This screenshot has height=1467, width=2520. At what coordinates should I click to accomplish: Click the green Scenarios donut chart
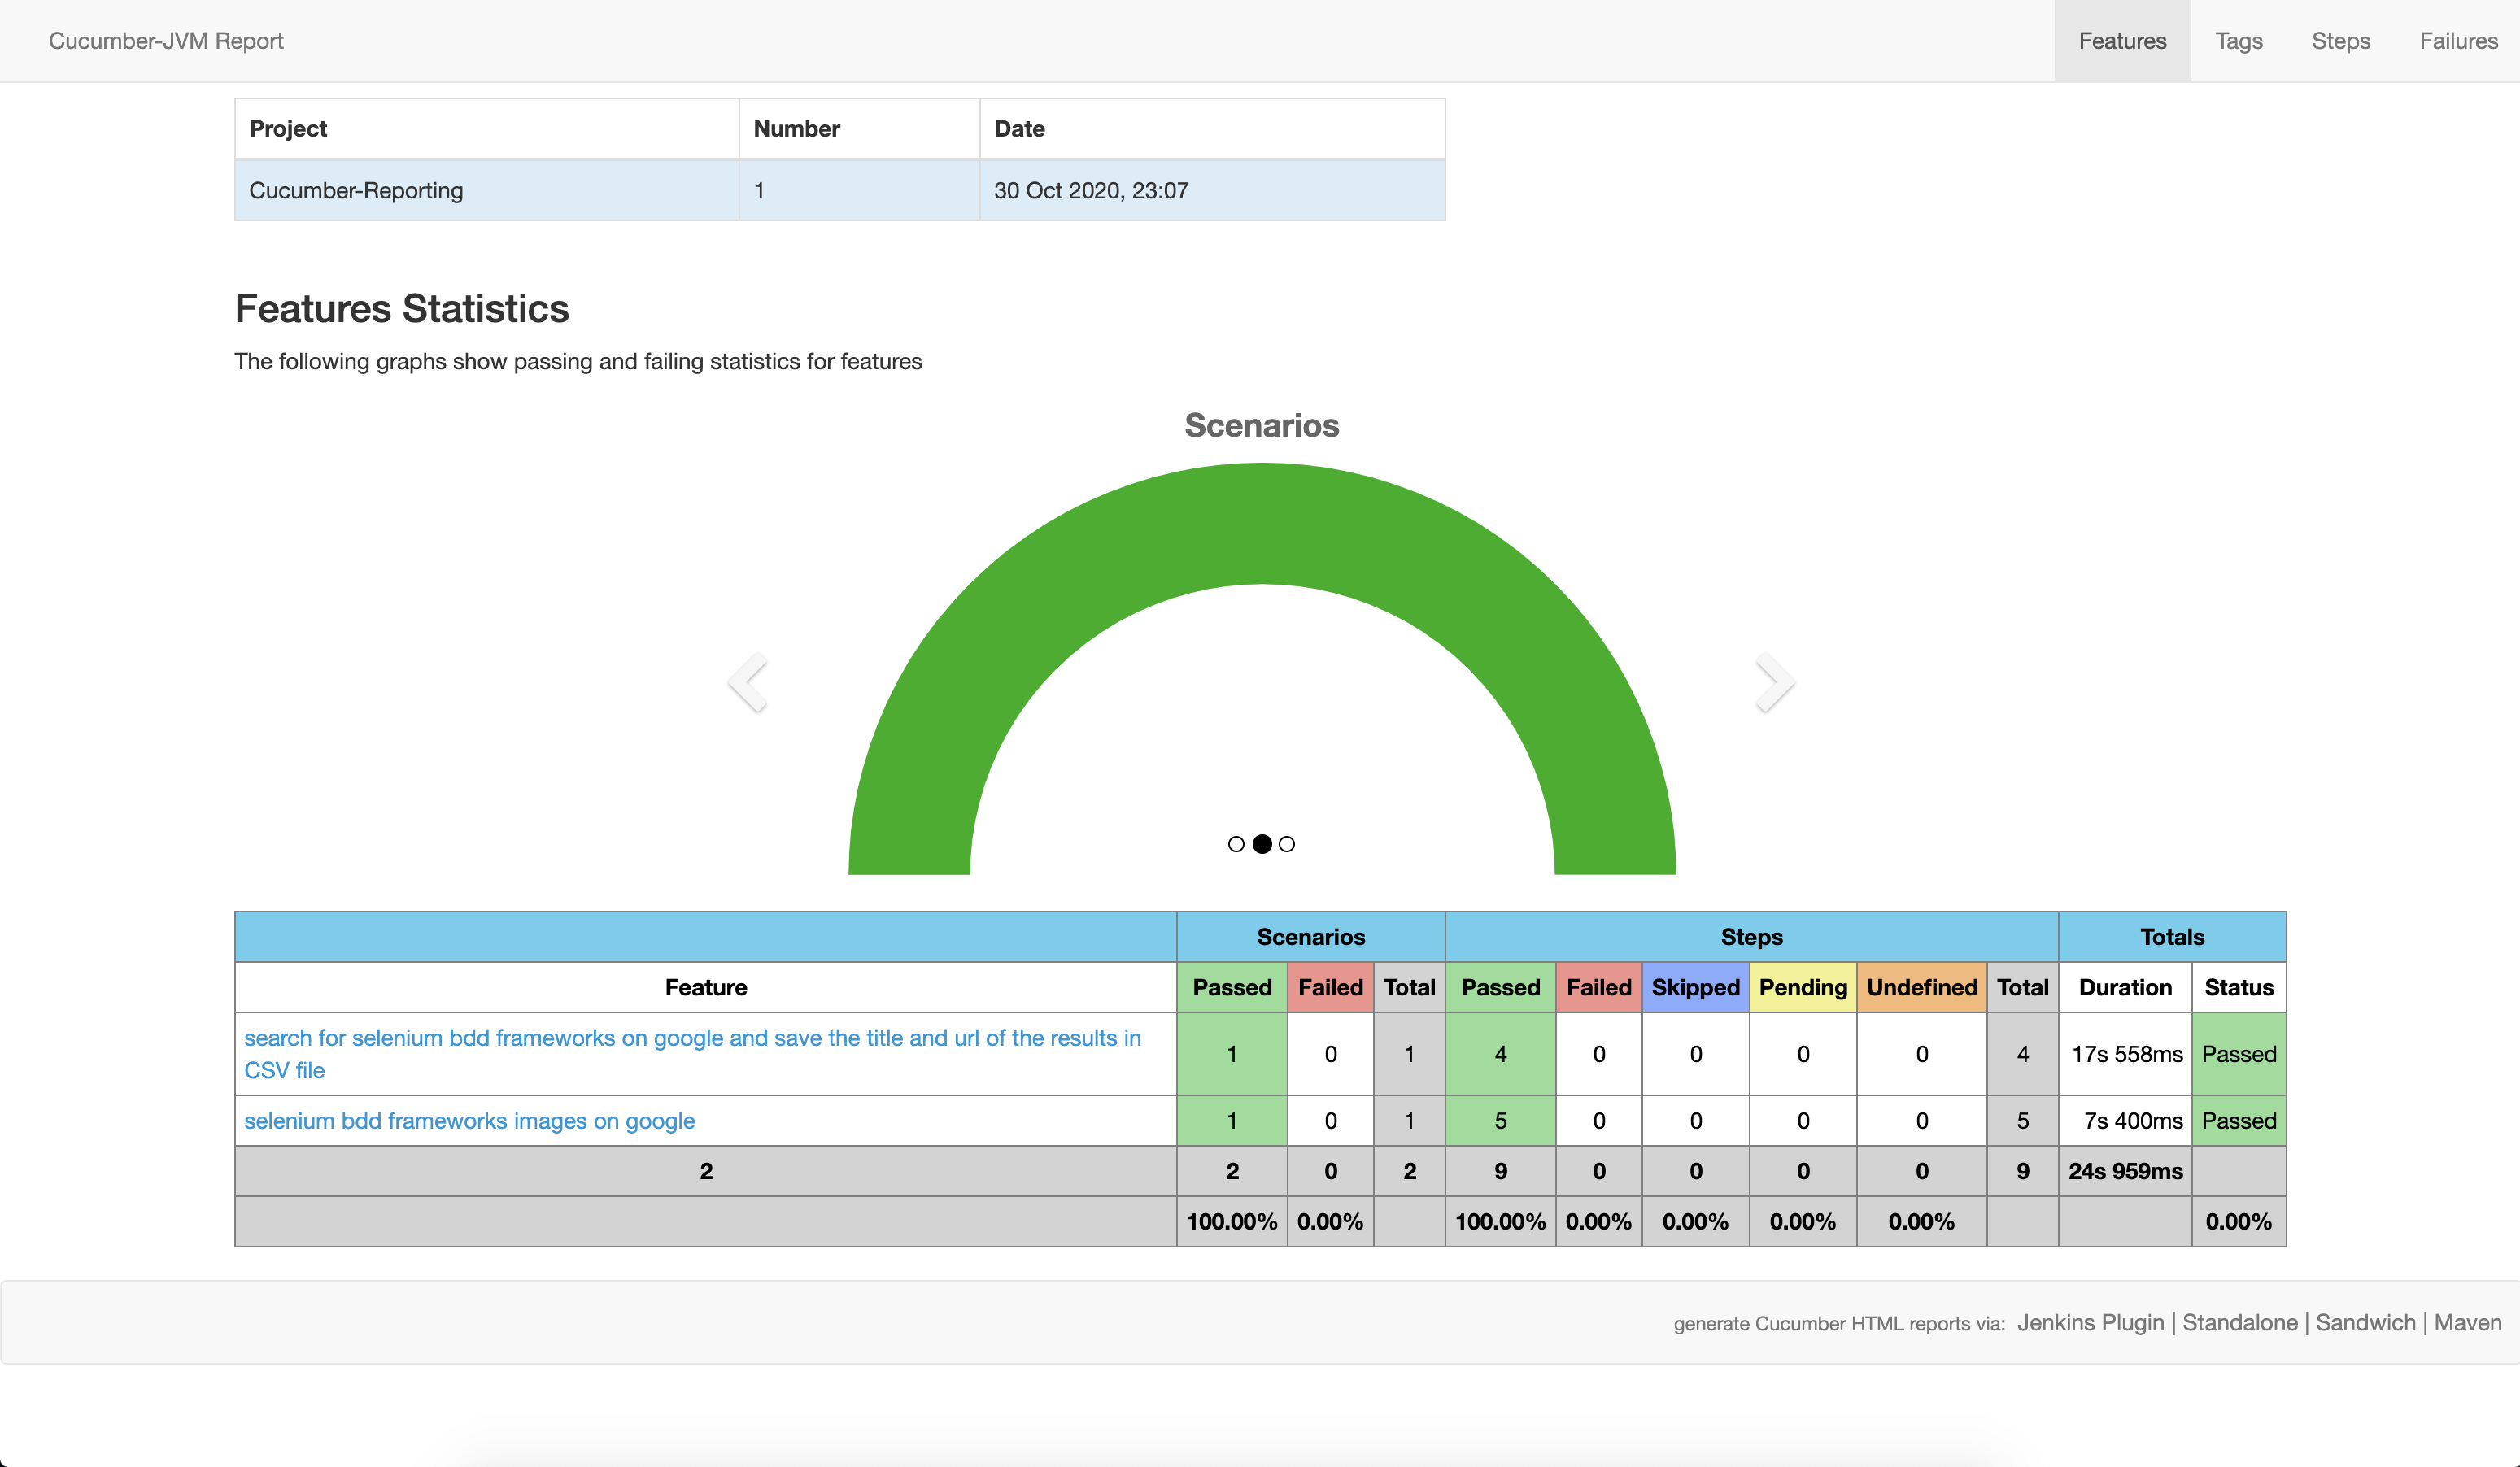(x=1262, y=523)
